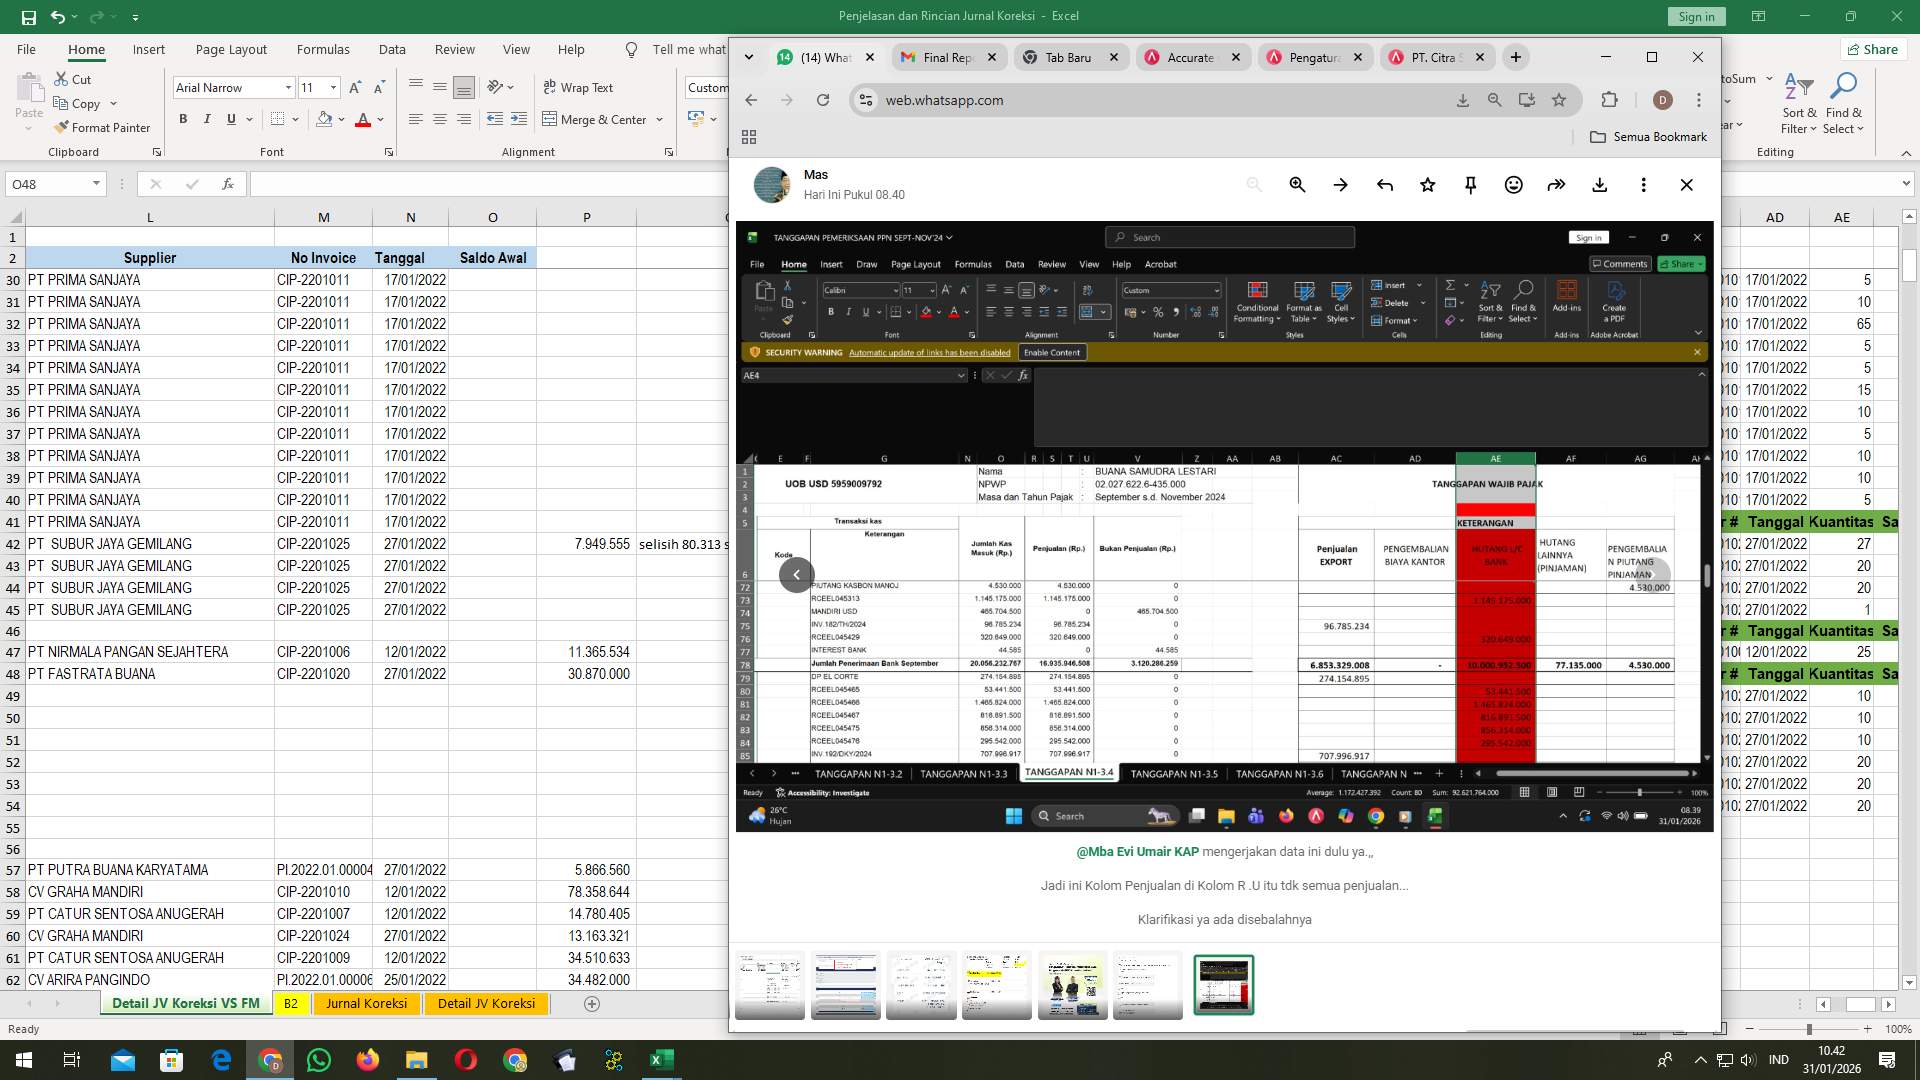Apply Wrap Text to the selection
Image resolution: width=1920 pixels, height=1080 pixels.
(578, 87)
